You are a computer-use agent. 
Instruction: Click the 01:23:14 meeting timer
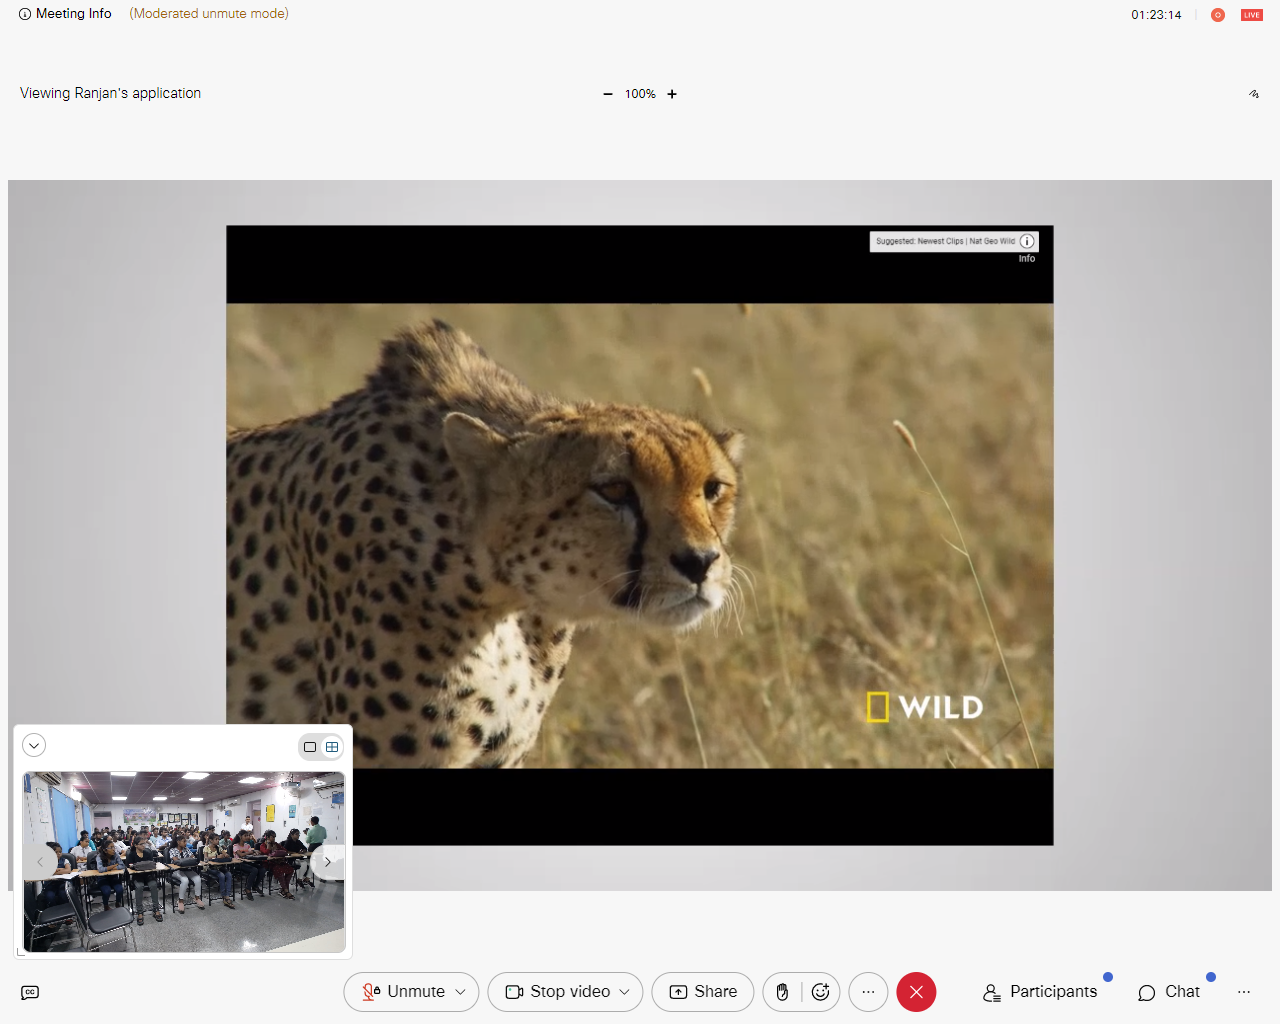(x=1156, y=15)
